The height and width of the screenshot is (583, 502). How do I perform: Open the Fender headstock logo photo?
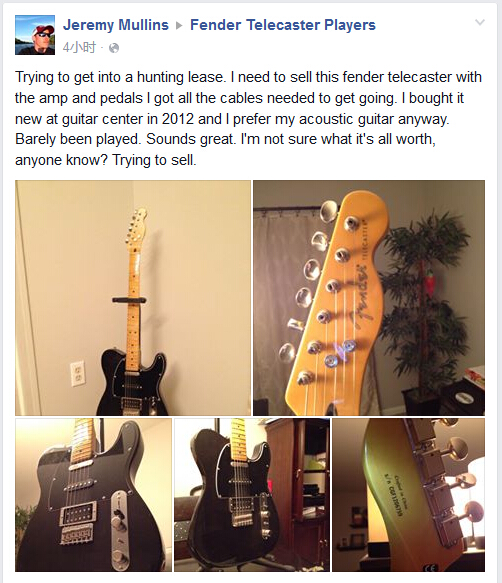tap(369, 298)
